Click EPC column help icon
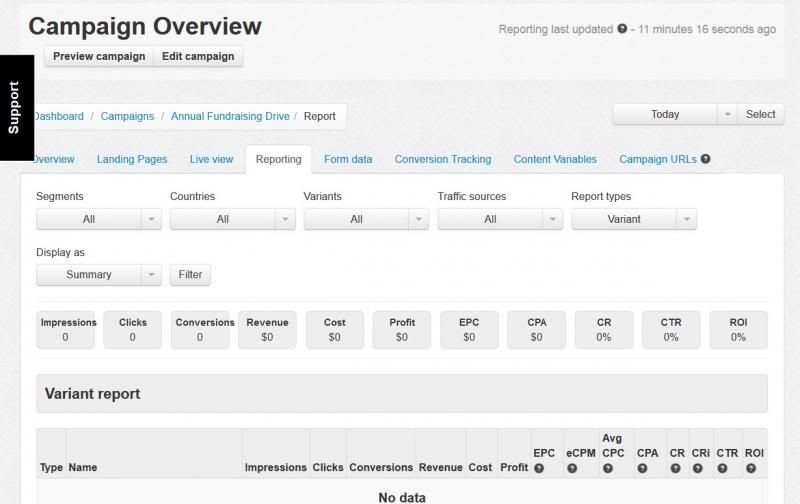Image resolution: width=800 pixels, height=504 pixels. click(539, 468)
